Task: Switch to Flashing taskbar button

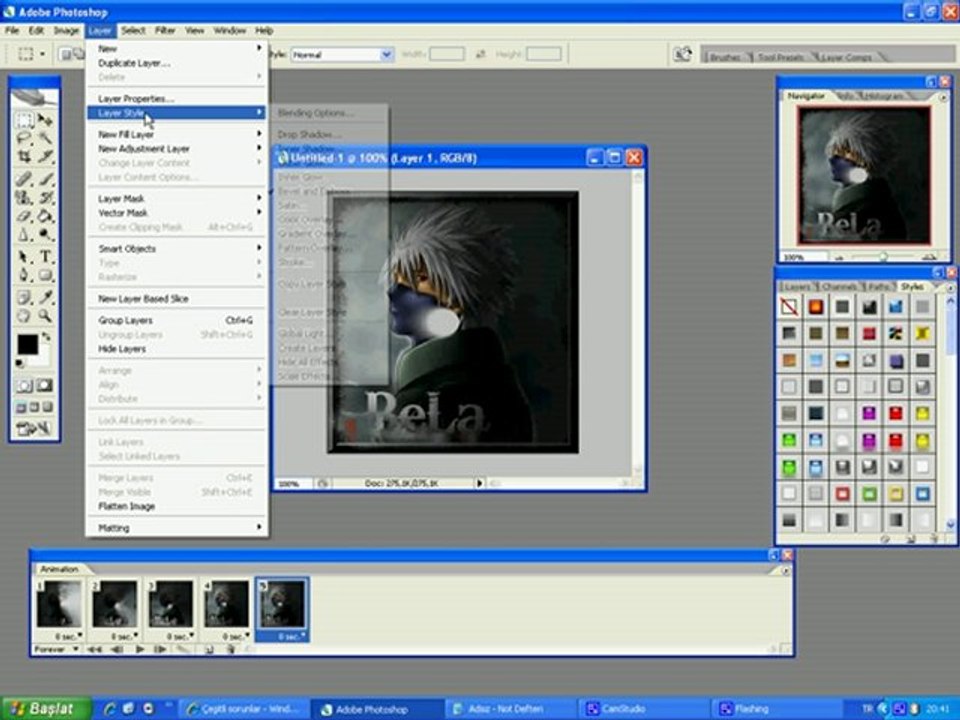Action: (776, 709)
